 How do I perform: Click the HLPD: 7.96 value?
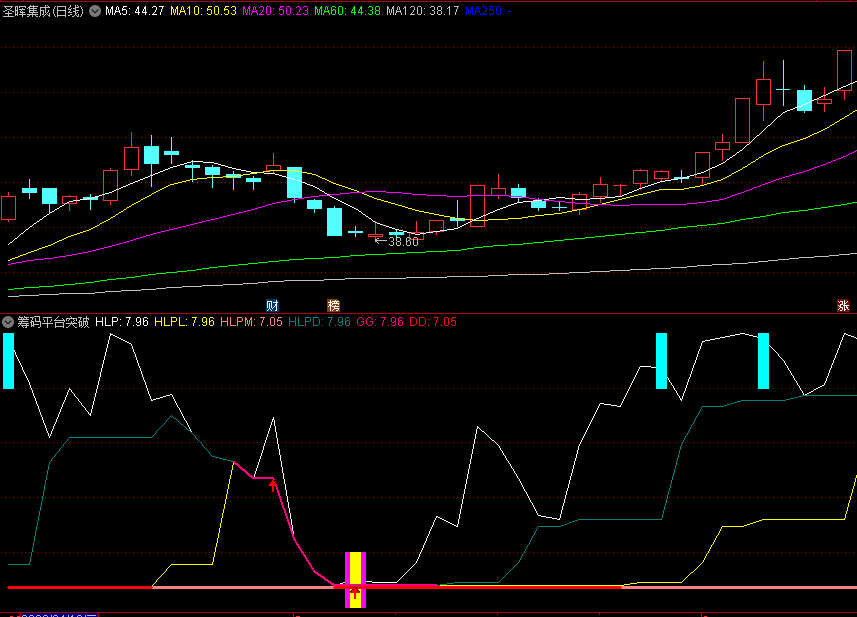pyautogui.click(x=319, y=322)
